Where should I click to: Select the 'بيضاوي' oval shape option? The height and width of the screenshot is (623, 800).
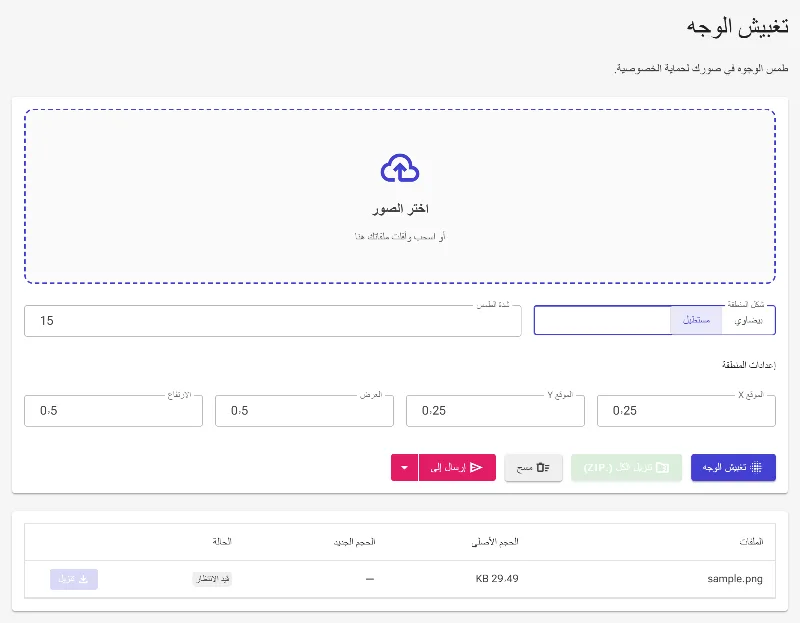pyautogui.click(x=748, y=320)
